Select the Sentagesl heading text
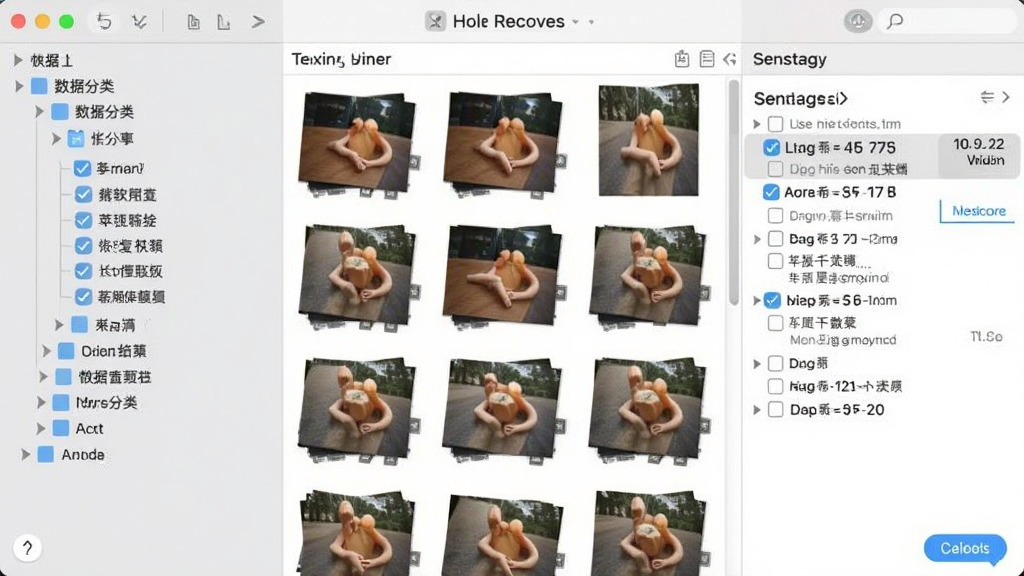 click(801, 99)
